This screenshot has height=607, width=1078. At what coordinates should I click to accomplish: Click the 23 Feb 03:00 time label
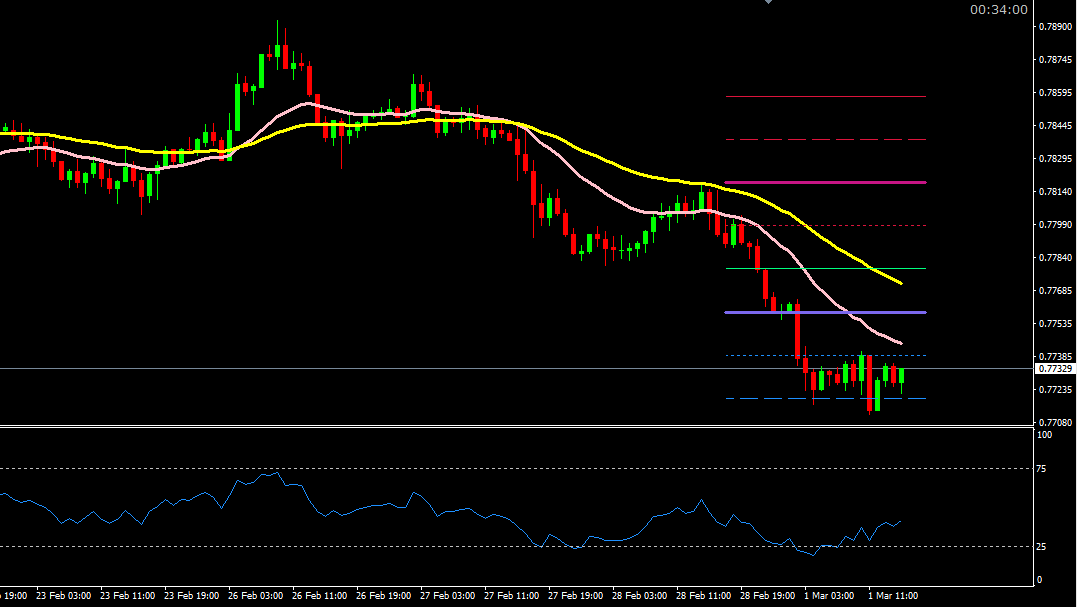pos(63,596)
